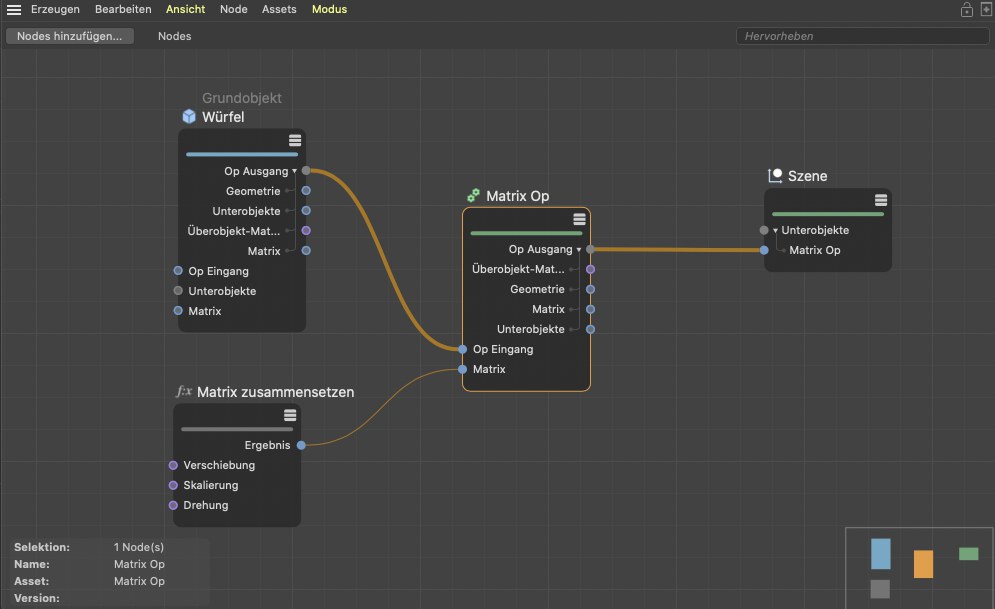
Task: Collapse Unterobjekte group on the Szene node
Action: (x=775, y=231)
